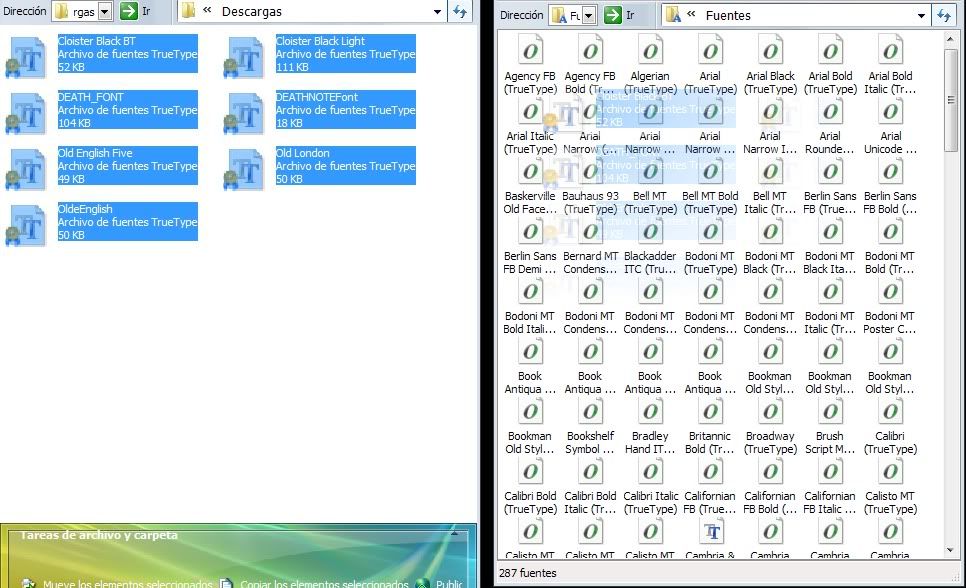Click the Calibri (TrueType) font icon
966x588 pixels.
pyautogui.click(x=890, y=412)
